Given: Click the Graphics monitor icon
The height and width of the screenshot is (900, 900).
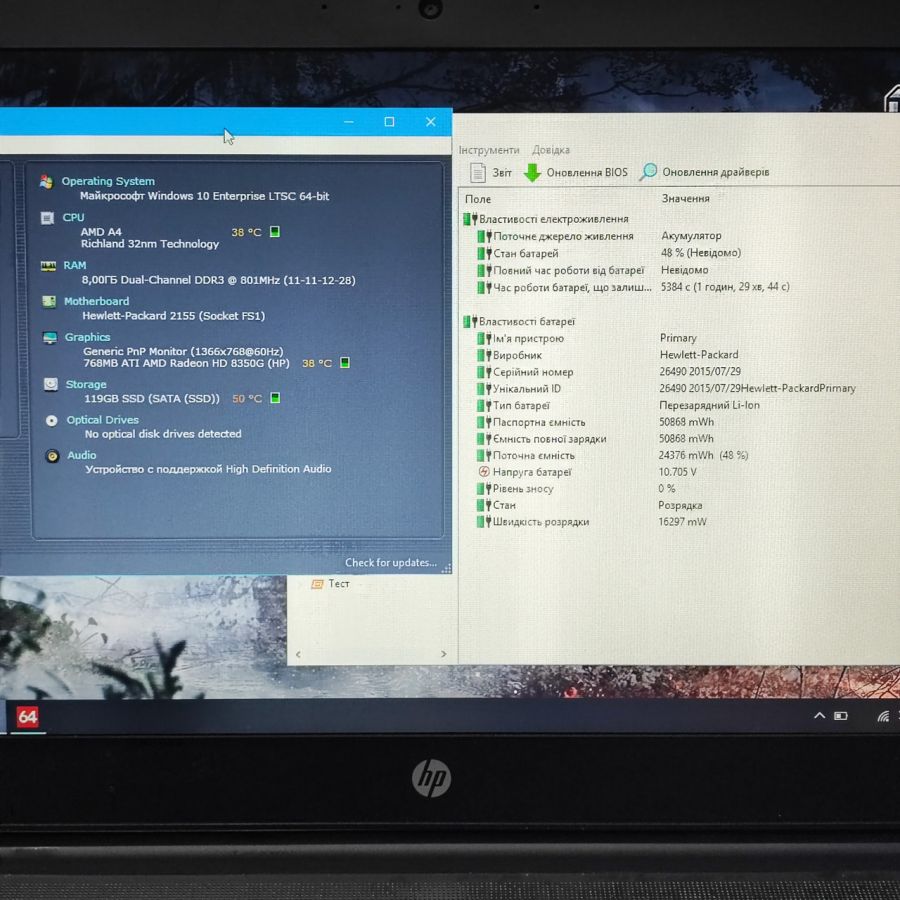Looking at the screenshot, I should 50,338.
